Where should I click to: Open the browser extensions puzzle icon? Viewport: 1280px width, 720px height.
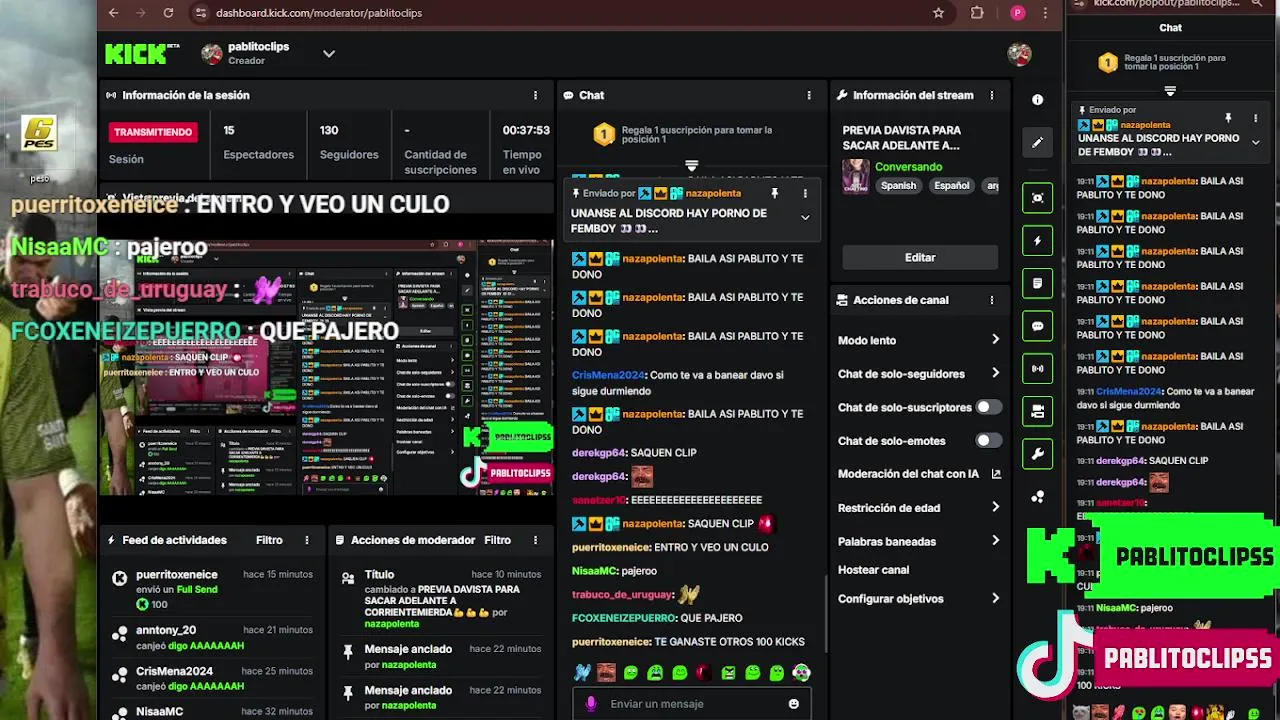978,13
